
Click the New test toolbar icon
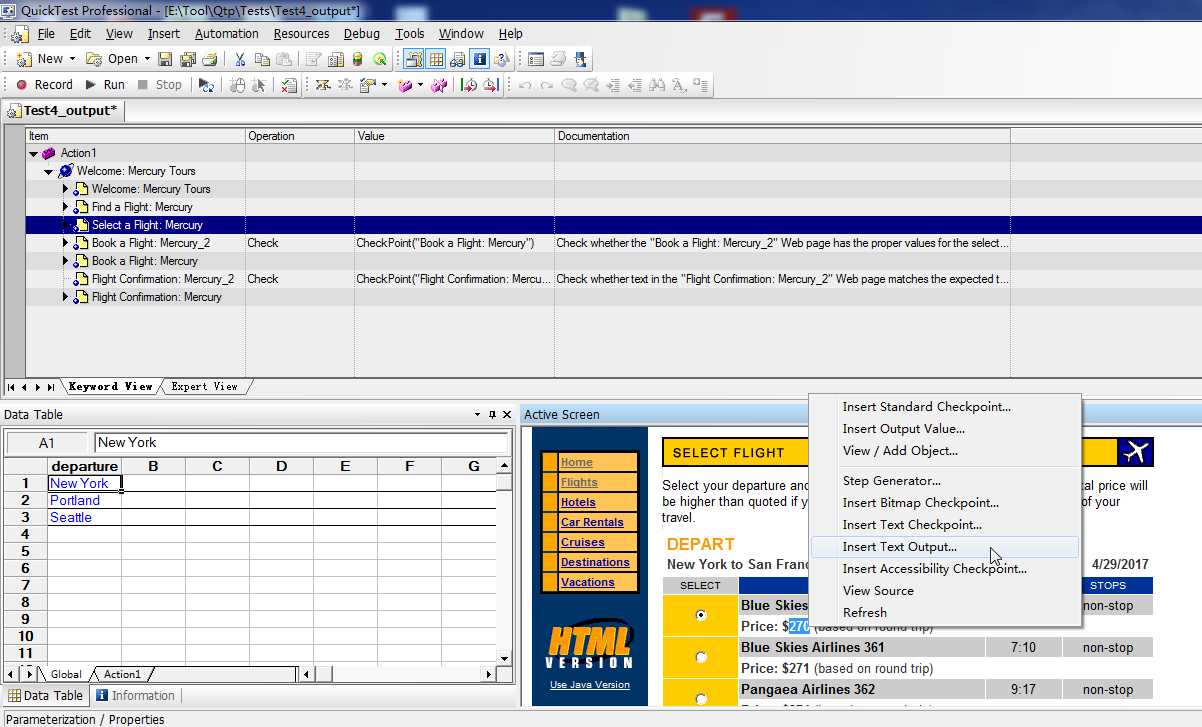pyautogui.click(x=24, y=59)
